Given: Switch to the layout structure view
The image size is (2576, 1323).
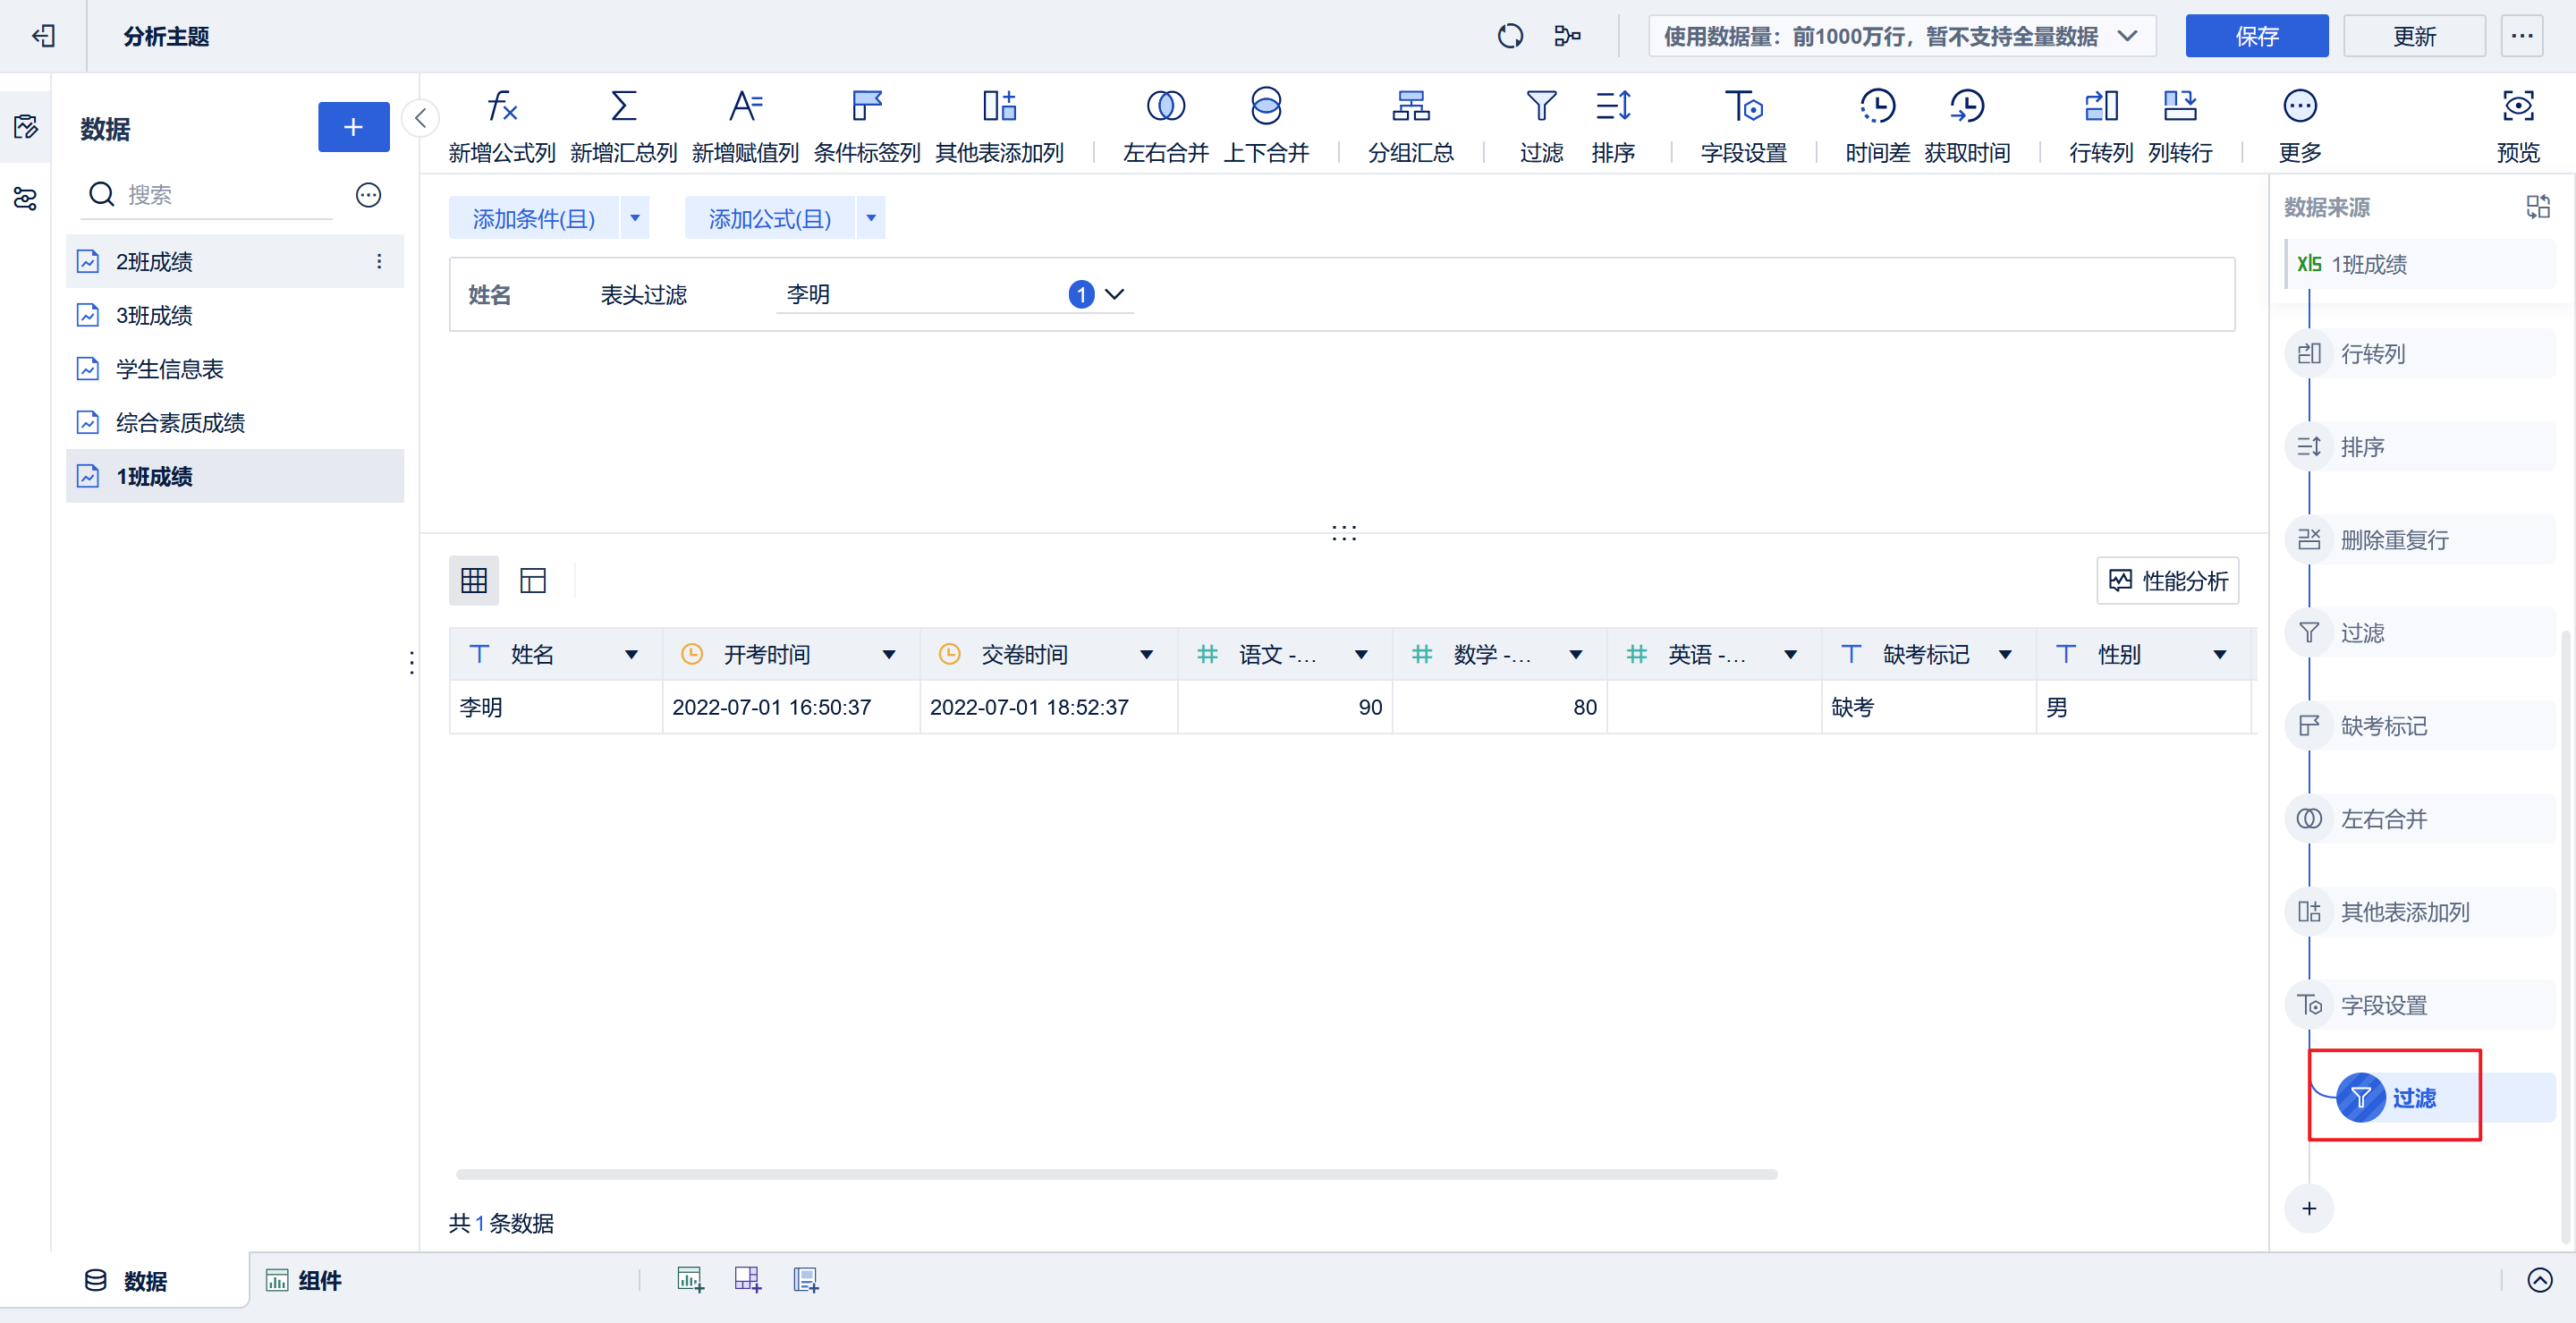Looking at the screenshot, I should tap(533, 581).
